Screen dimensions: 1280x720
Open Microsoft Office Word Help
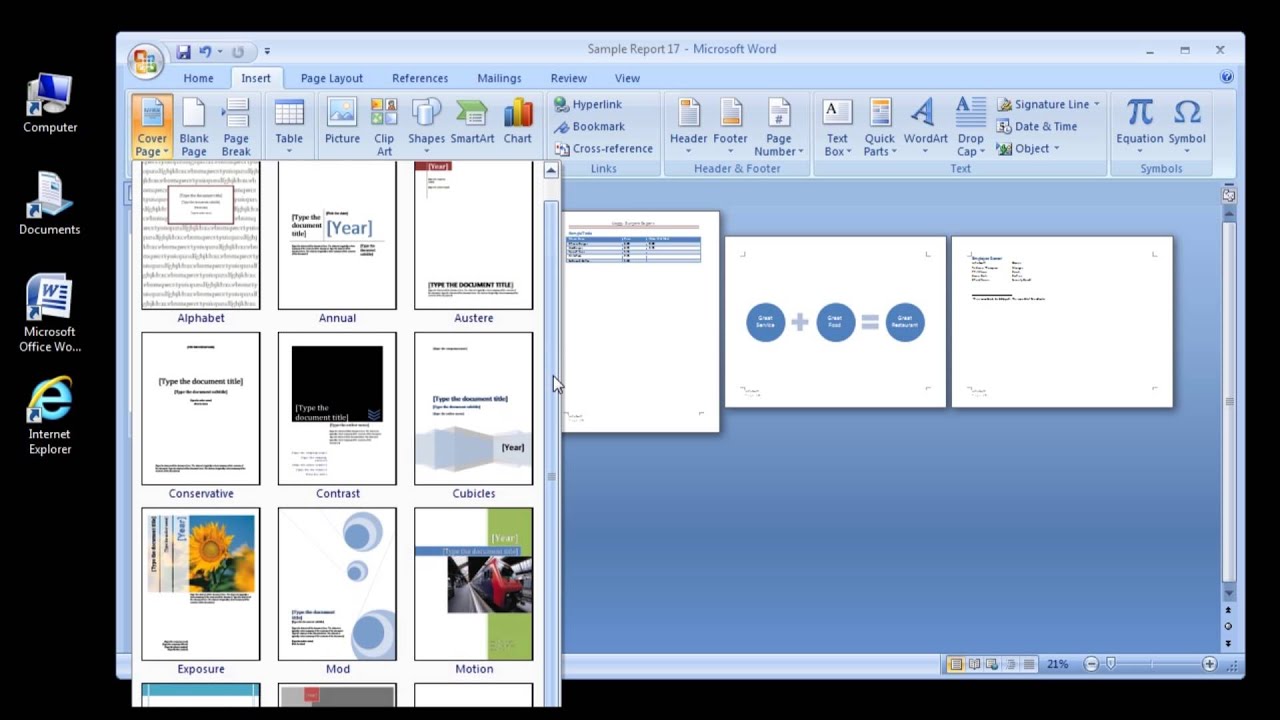tap(1227, 77)
